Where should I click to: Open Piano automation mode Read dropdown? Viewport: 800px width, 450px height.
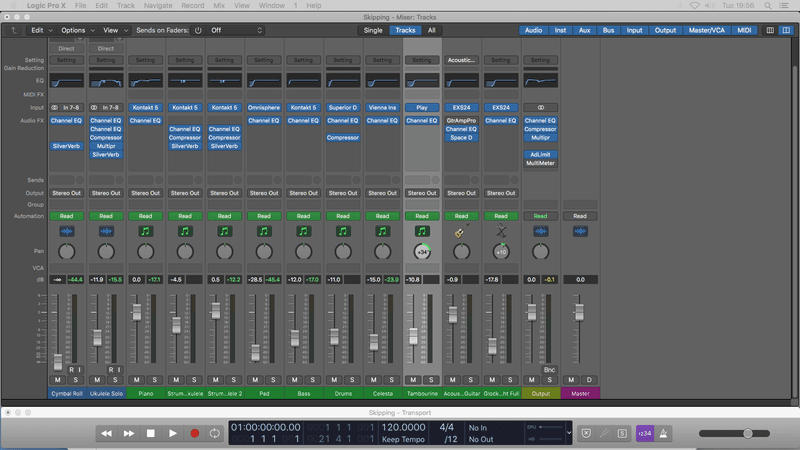click(x=145, y=216)
